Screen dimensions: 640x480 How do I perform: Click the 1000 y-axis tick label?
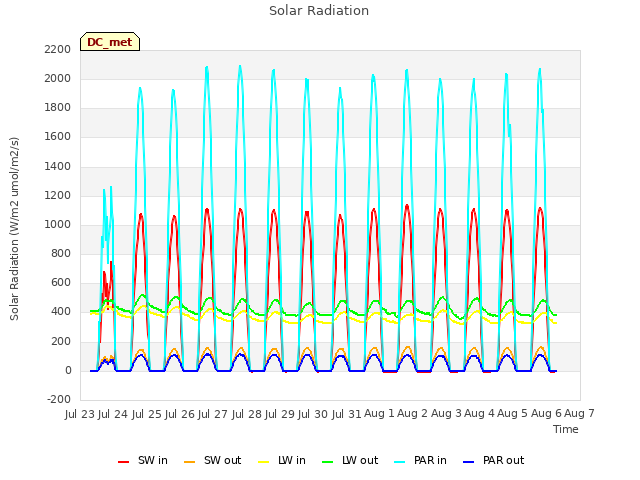(x=58, y=224)
